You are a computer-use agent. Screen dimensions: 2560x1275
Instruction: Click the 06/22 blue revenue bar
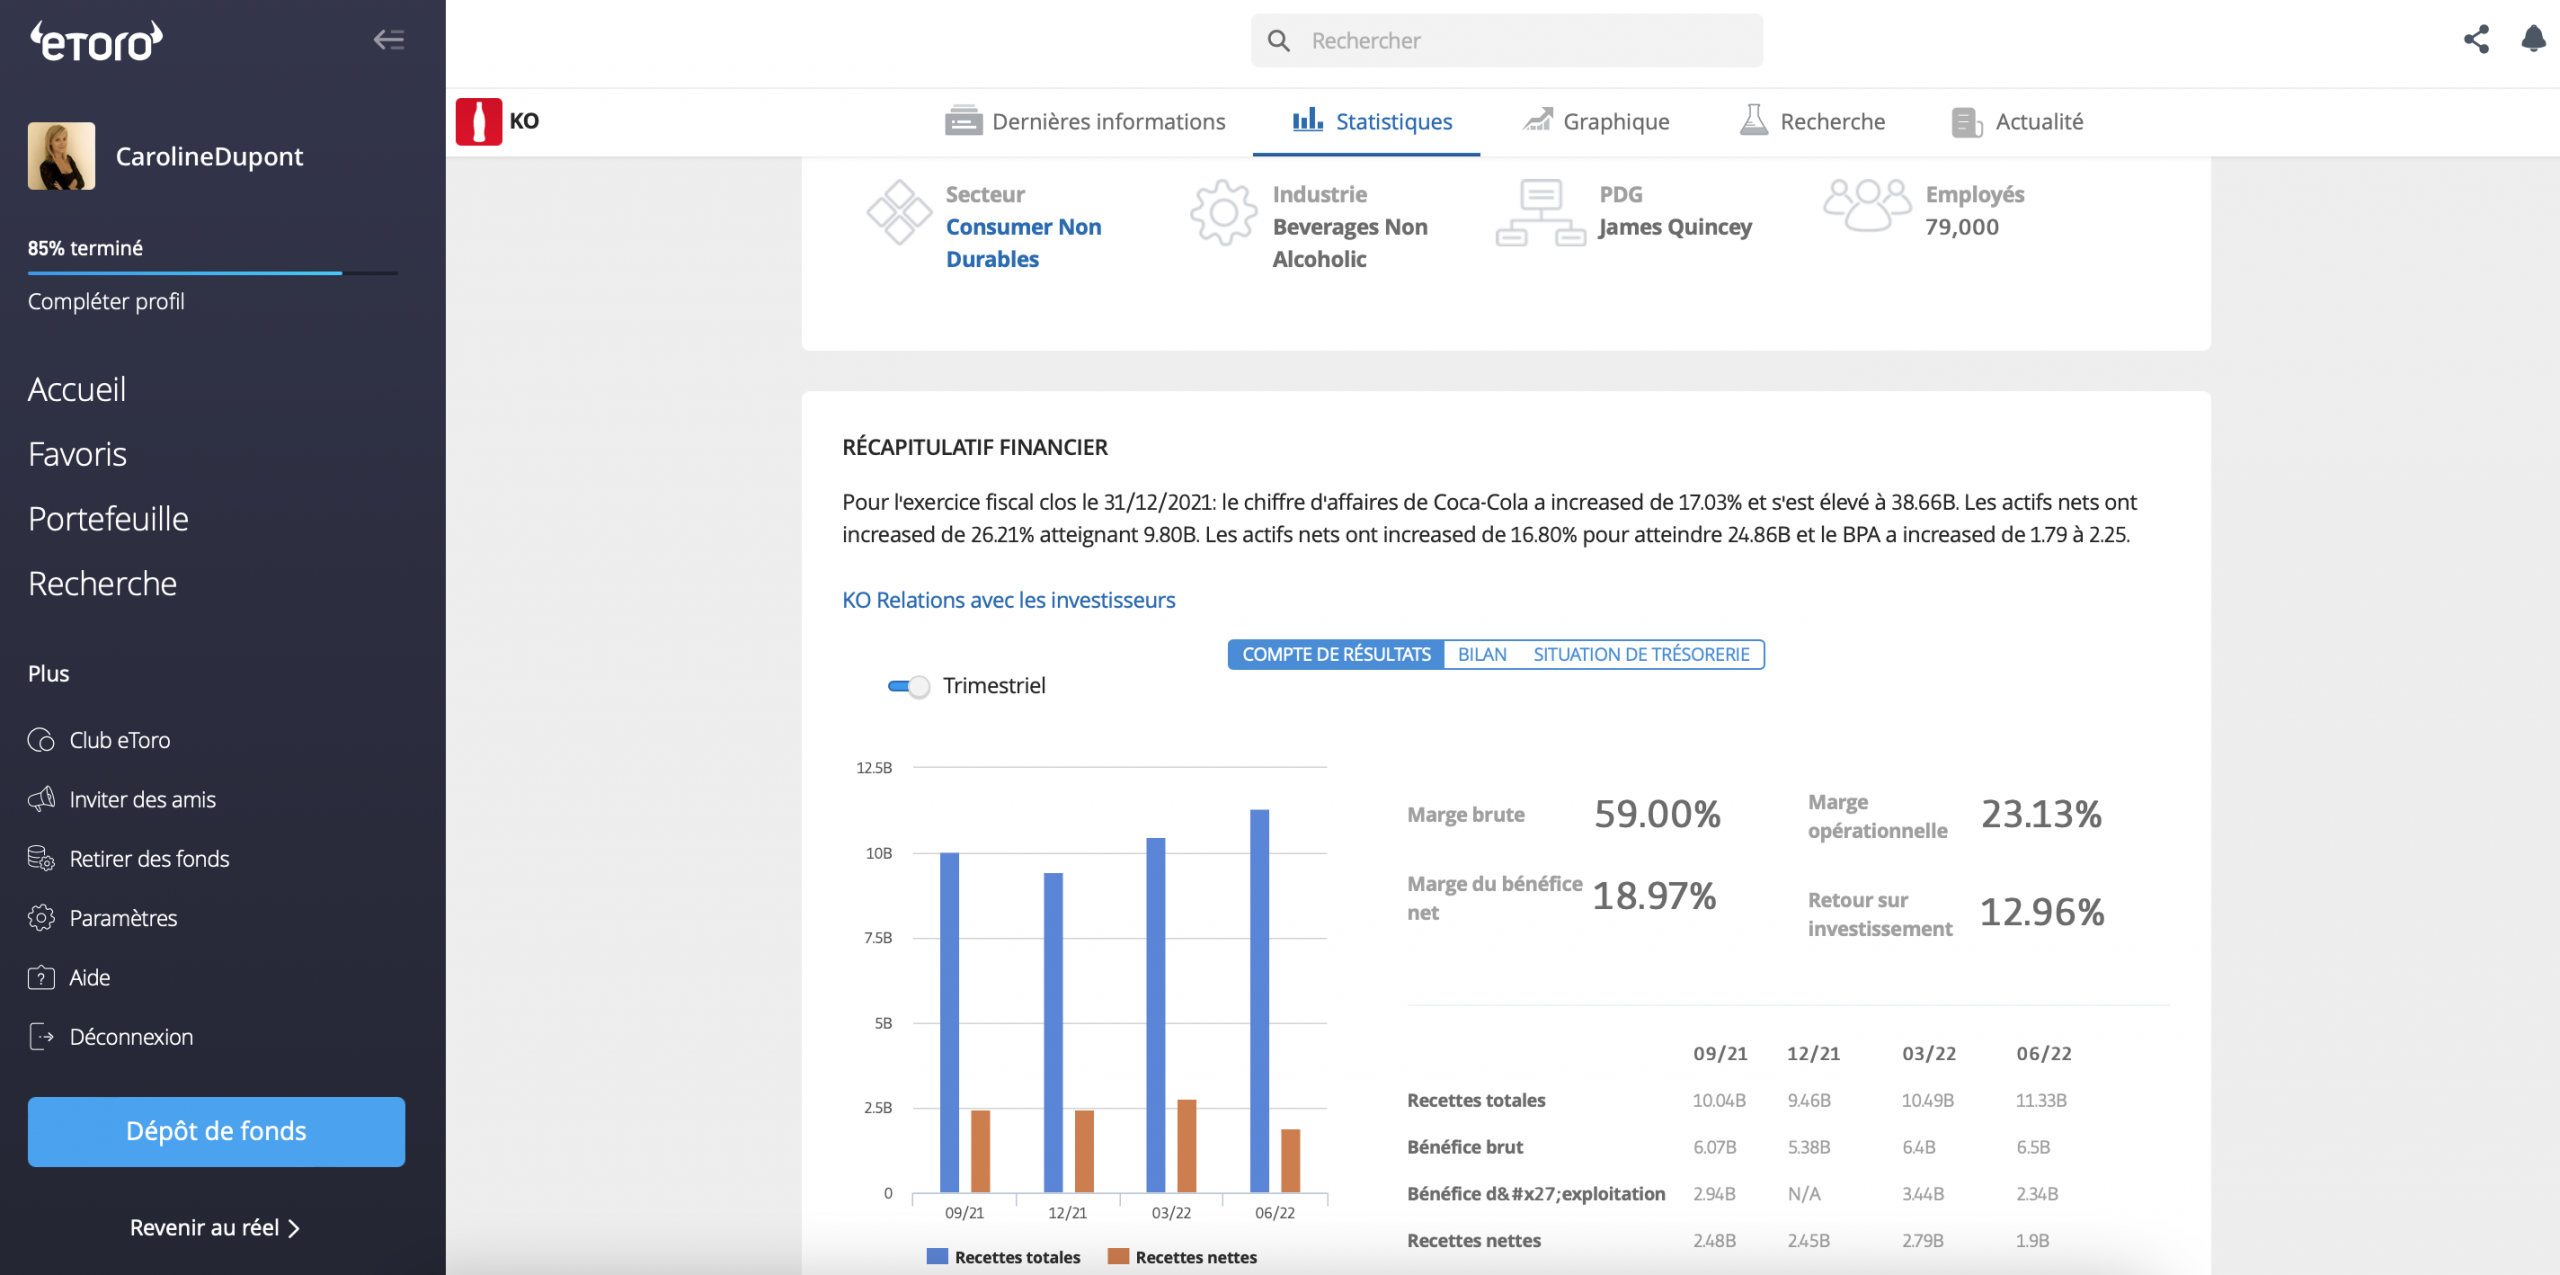[x=1260, y=1001]
